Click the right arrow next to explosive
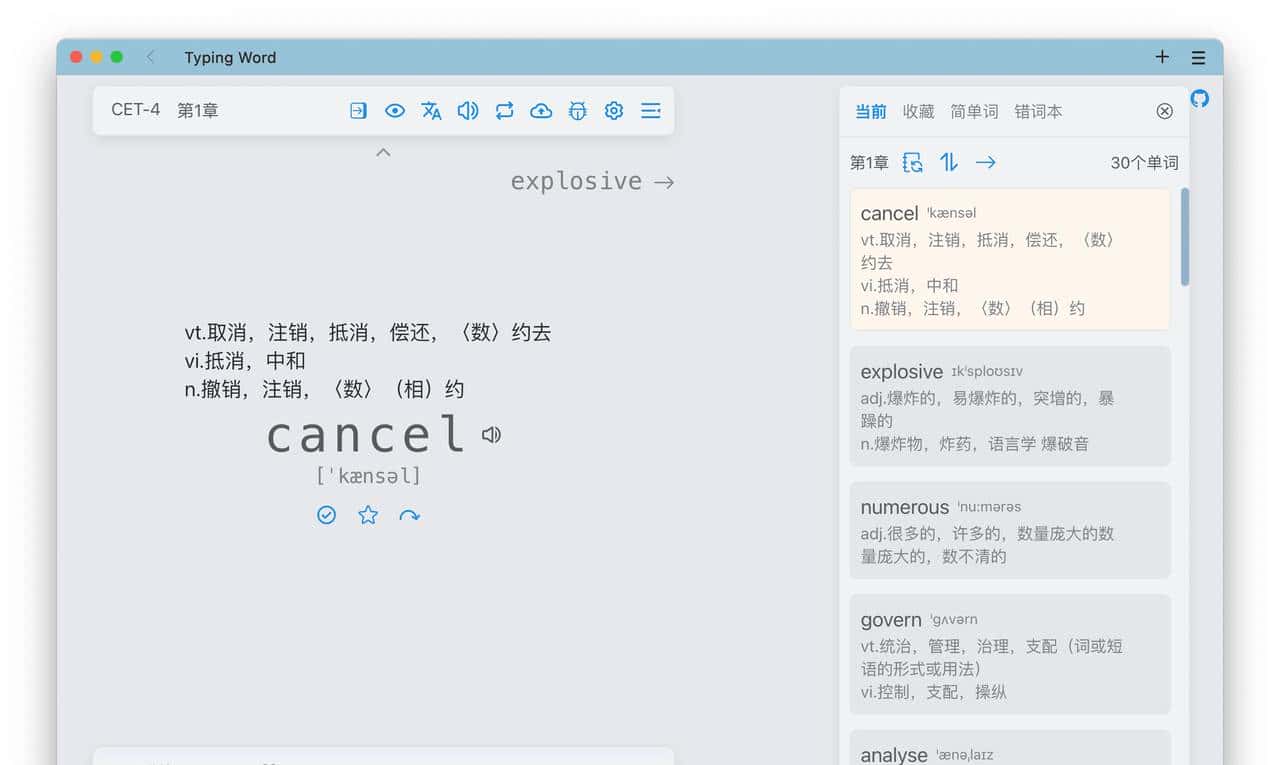Screen dimensions: 1280x765 [664, 181]
